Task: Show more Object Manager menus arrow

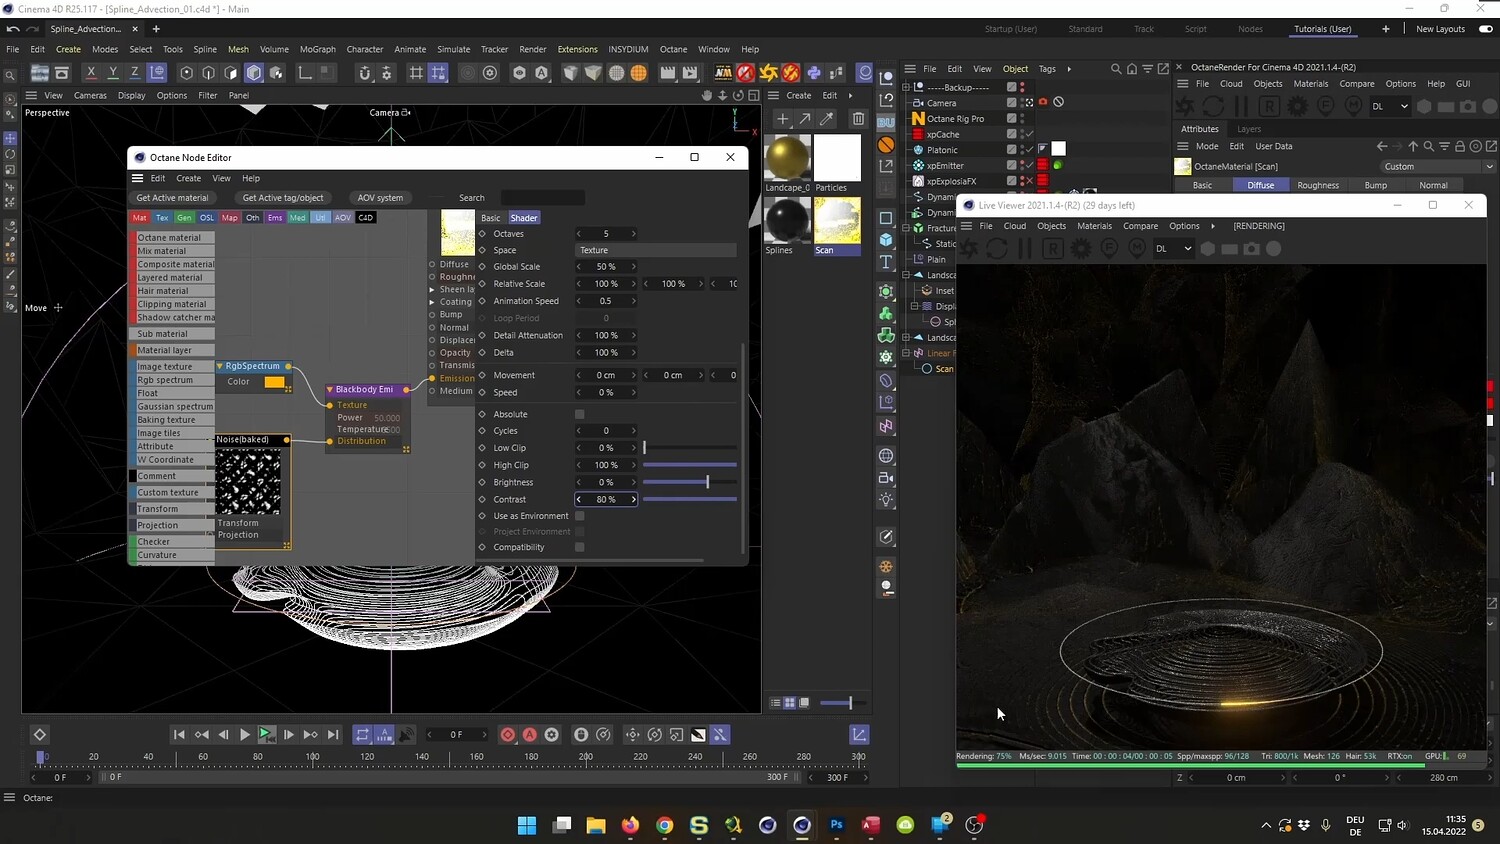Action: pos(1069,69)
